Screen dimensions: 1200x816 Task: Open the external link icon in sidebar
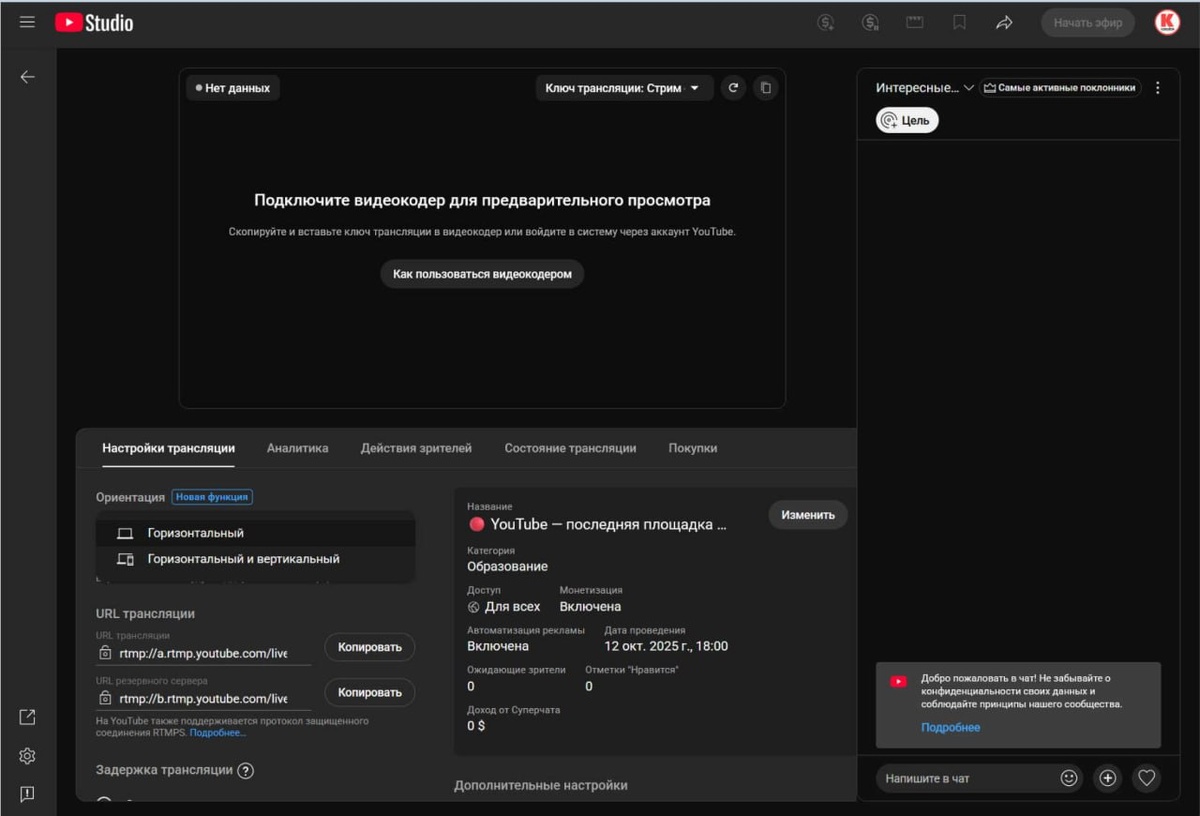27,717
